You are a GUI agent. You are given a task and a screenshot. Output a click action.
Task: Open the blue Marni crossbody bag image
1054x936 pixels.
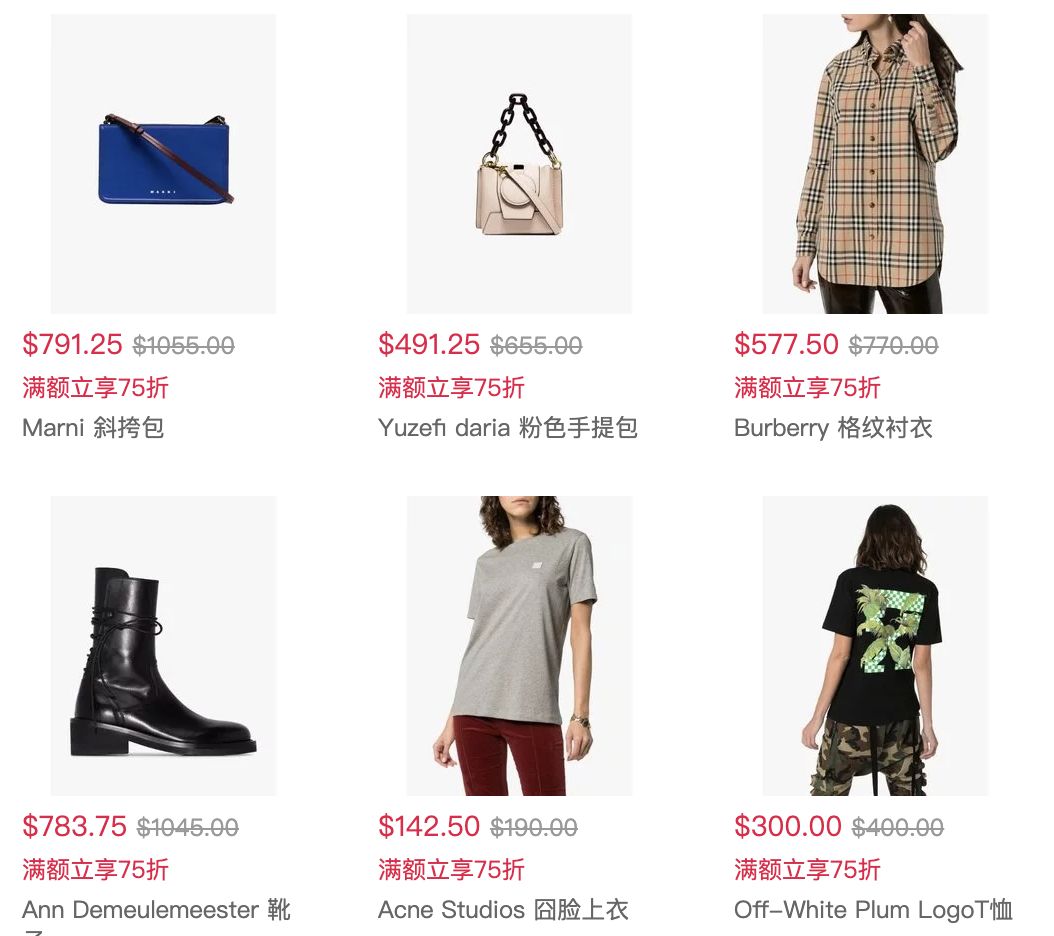[x=163, y=164]
